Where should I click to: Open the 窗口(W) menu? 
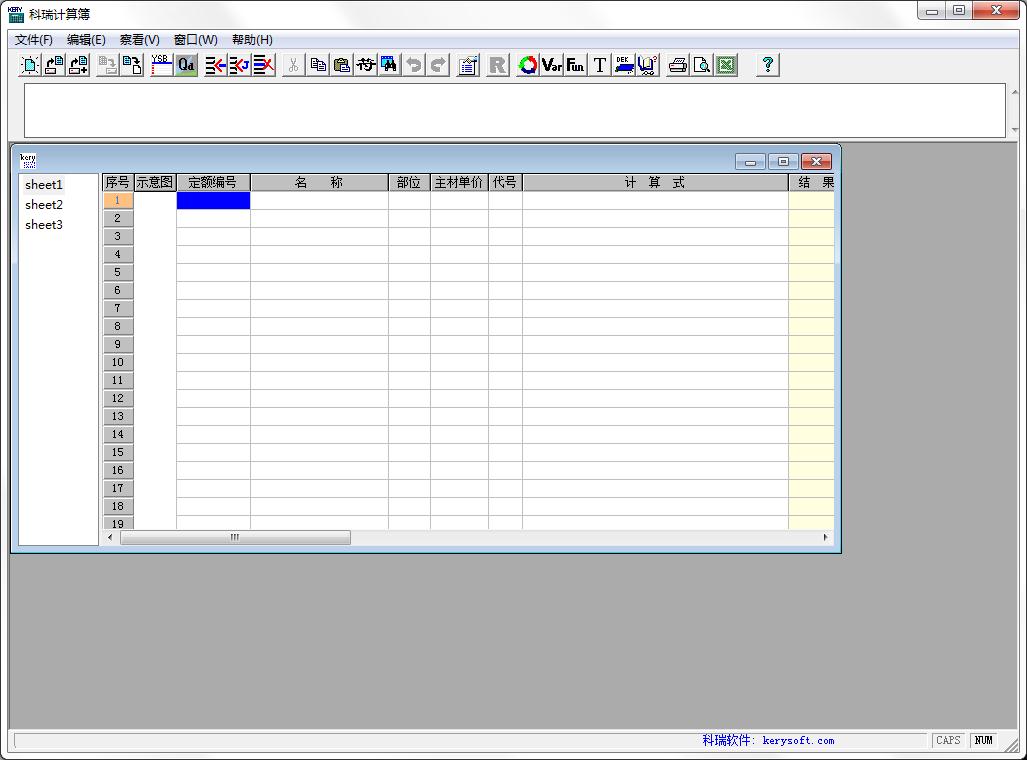pyautogui.click(x=195, y=40)
